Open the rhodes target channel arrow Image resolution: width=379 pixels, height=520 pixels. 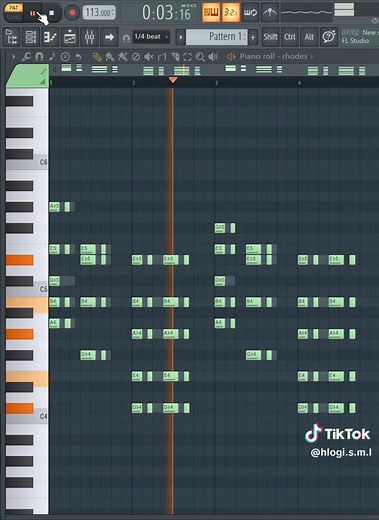pos(312,57)
